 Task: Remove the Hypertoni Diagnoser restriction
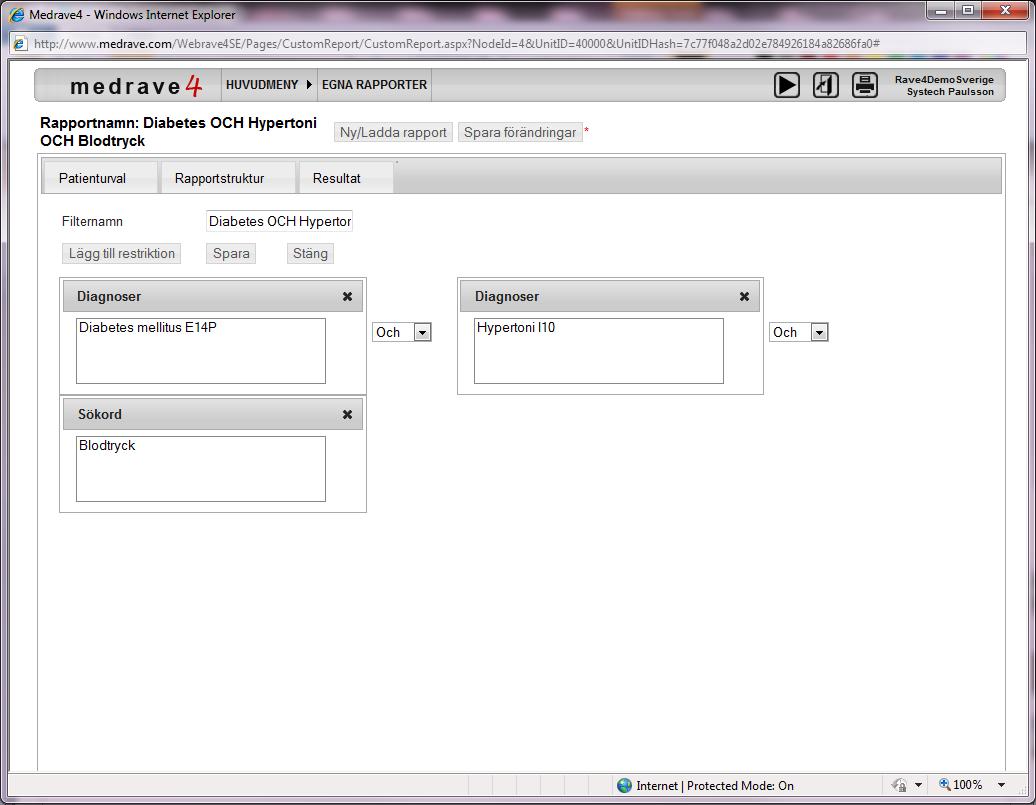[x=744, y=297]
